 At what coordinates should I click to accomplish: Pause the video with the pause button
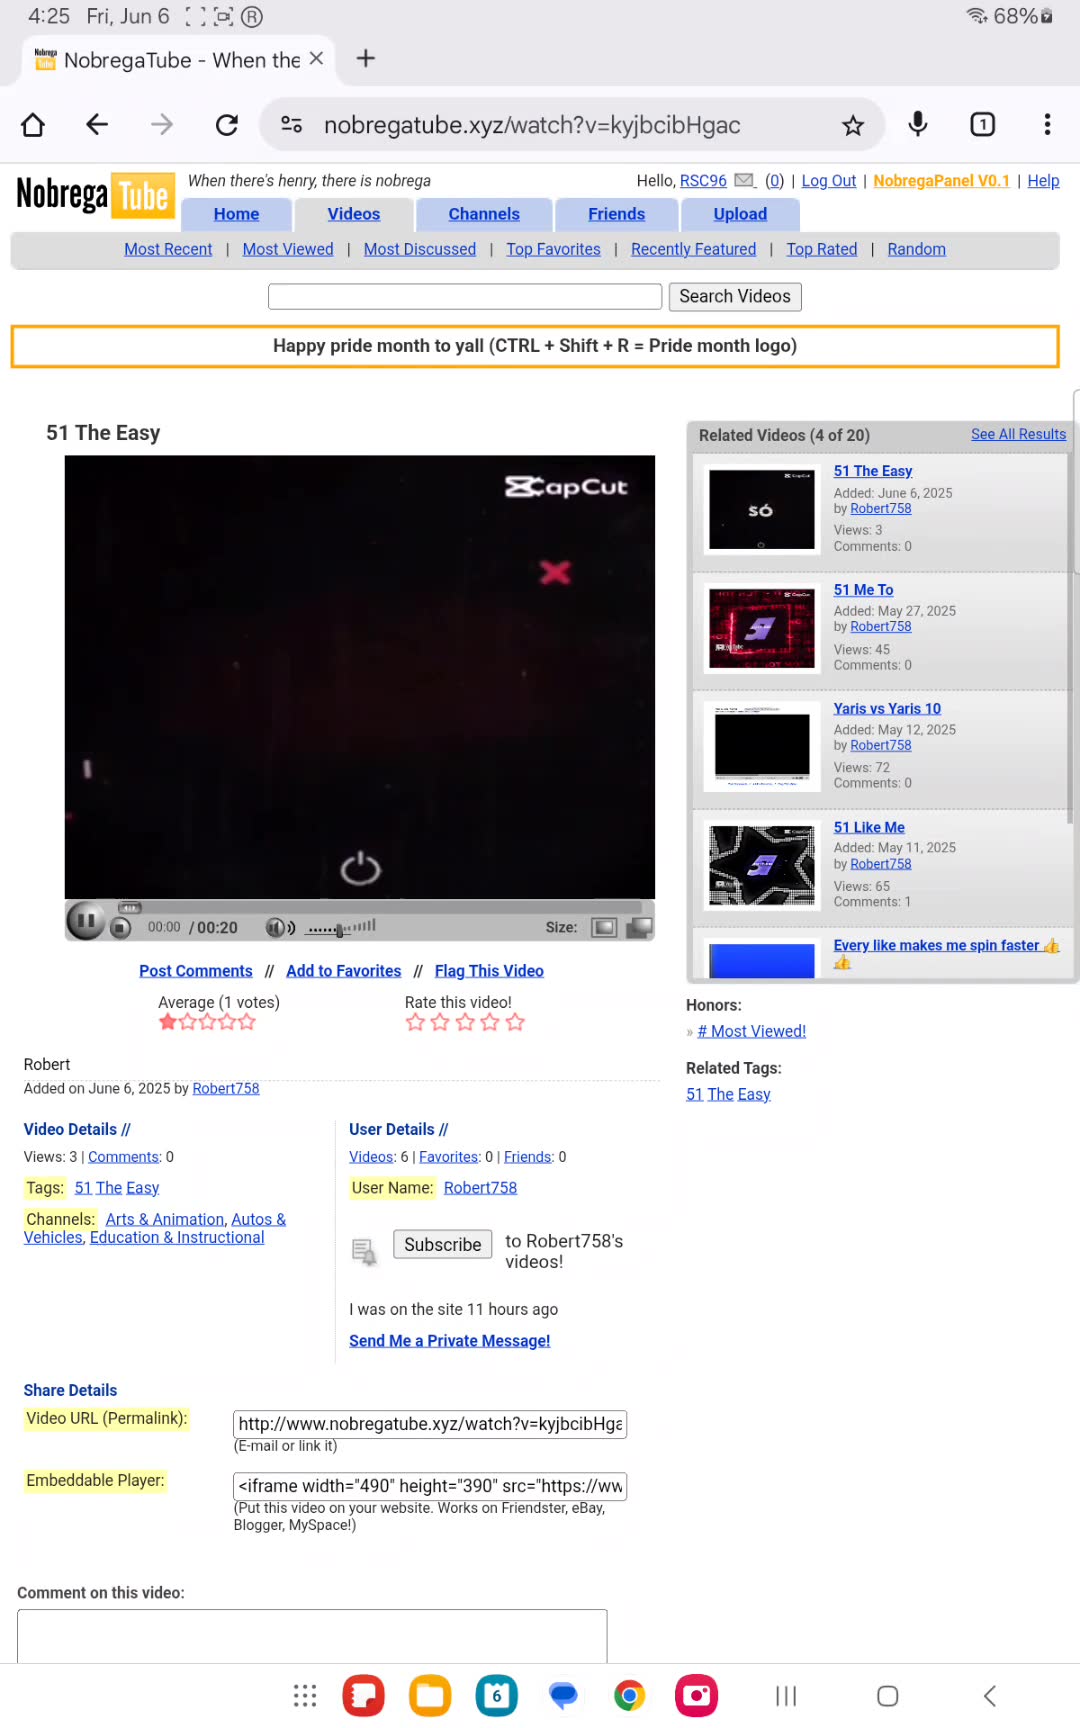(x=86, y=920)
